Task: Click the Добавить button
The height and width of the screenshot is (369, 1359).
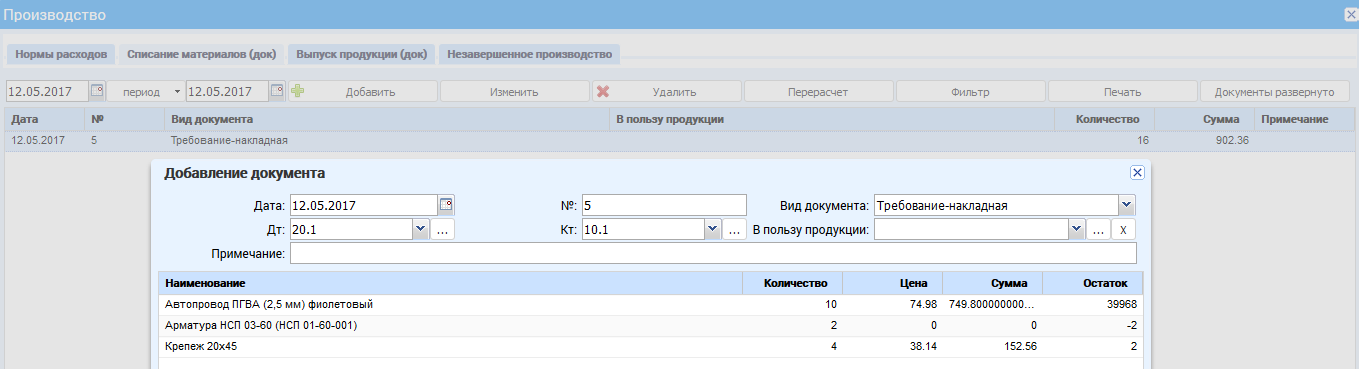Action: [363, 92]
